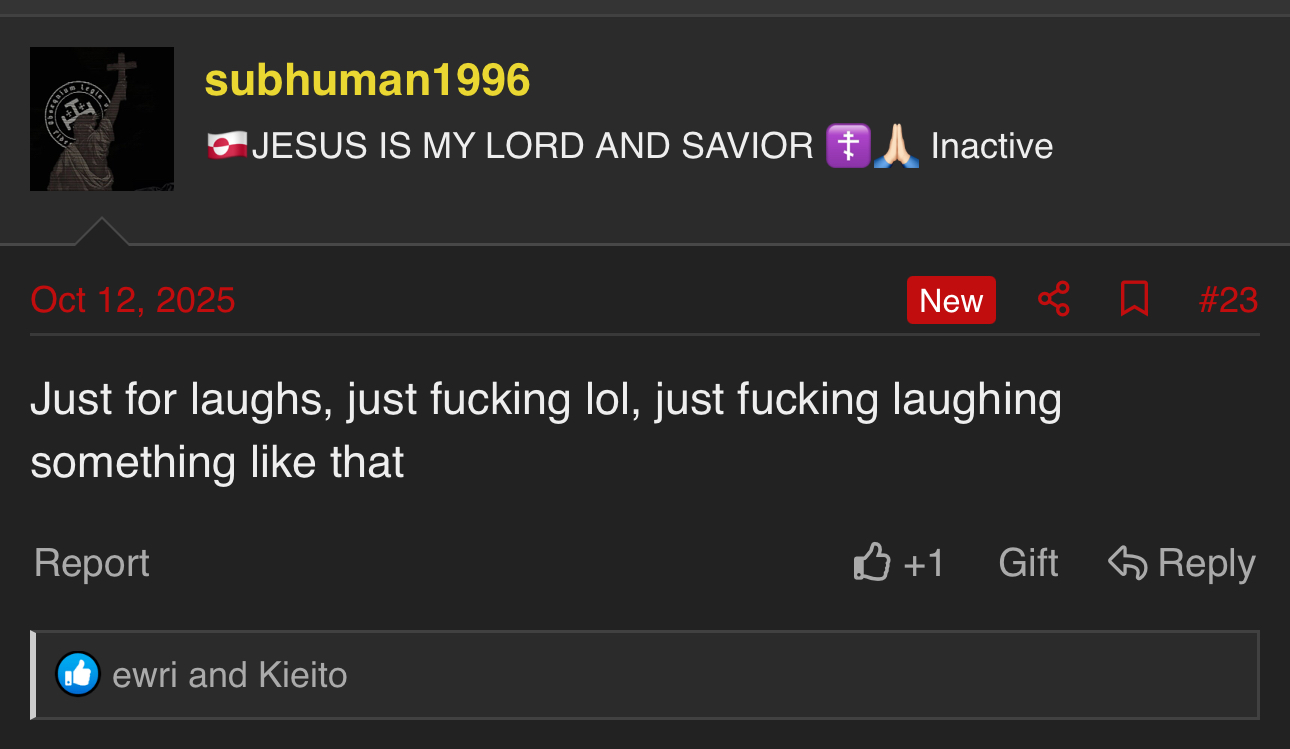The width and height of the screenshot is (1290, 749).
Task: Like the post with the thumbs-up icon
Action: (x=872, y=562)
